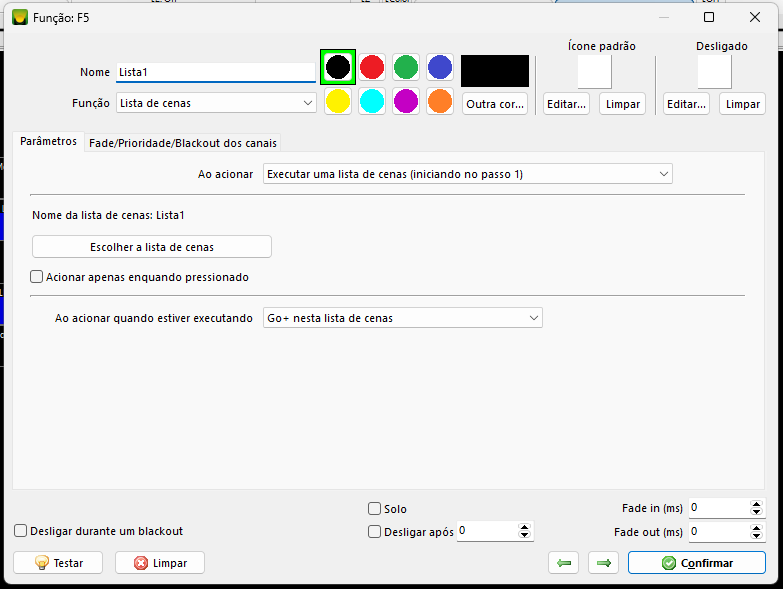Click the Nome text field

215,72
